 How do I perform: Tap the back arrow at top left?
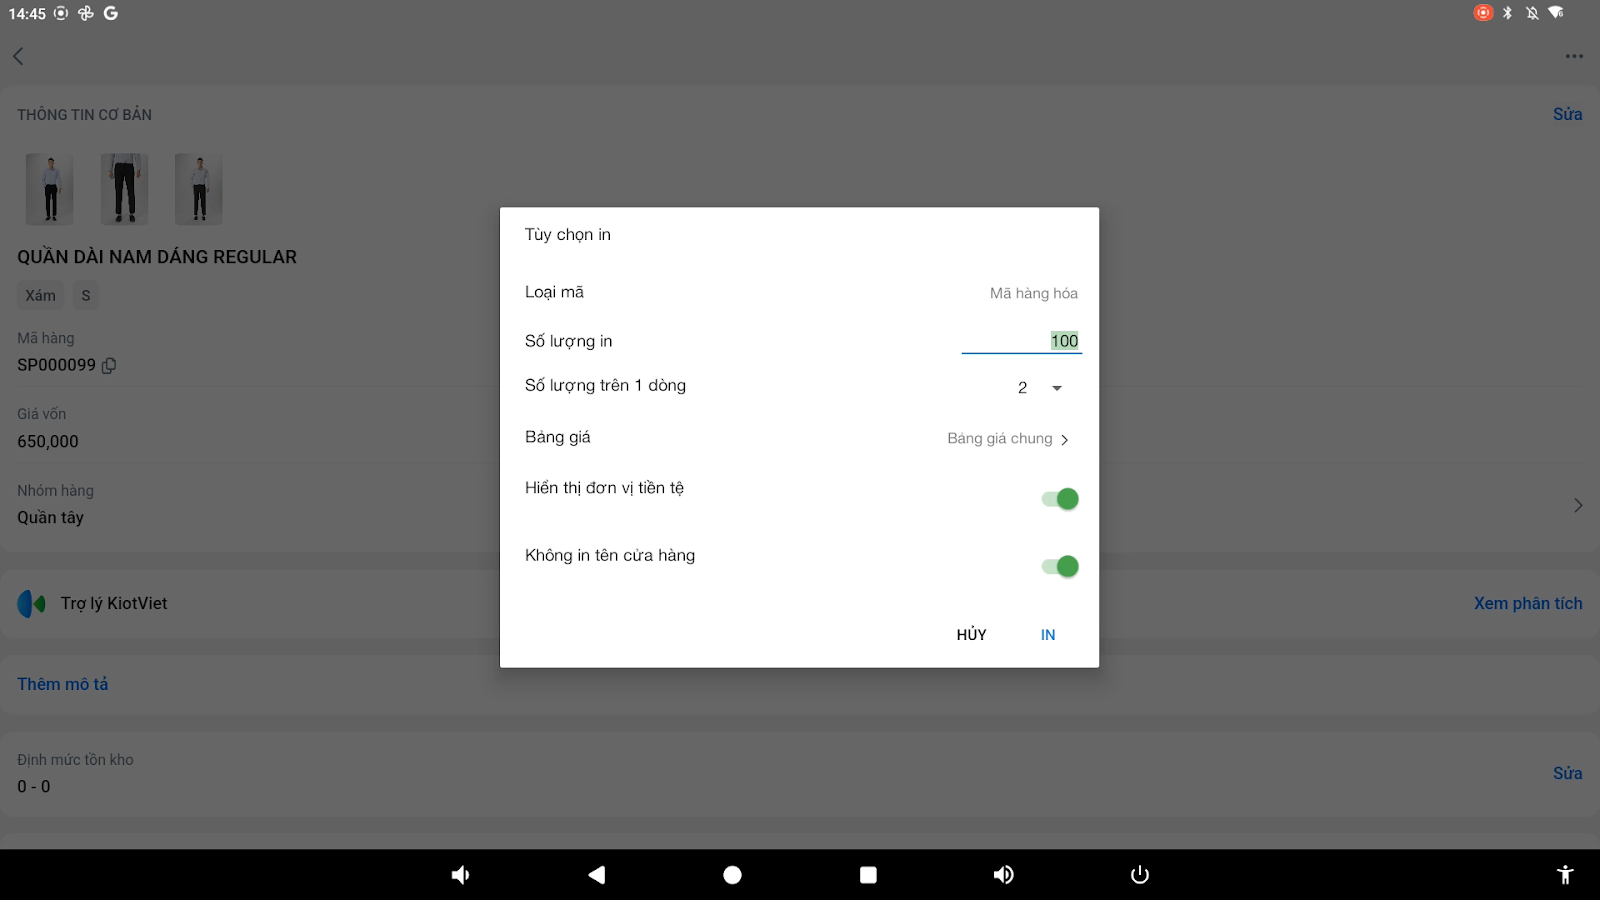click(x=18, y=56)
